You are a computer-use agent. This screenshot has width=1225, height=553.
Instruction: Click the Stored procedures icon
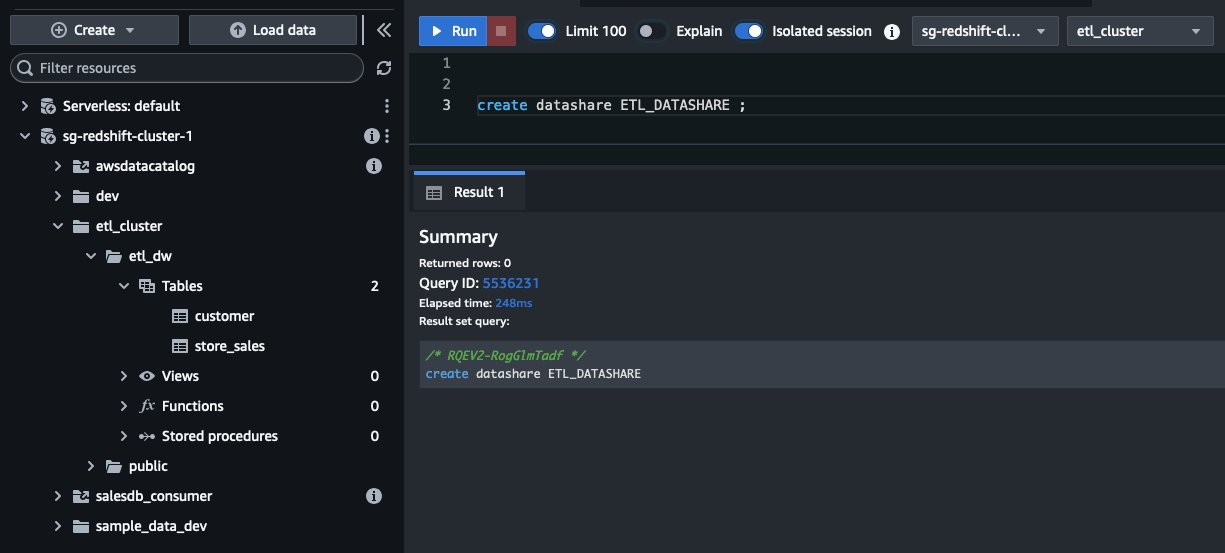(147, 436)
